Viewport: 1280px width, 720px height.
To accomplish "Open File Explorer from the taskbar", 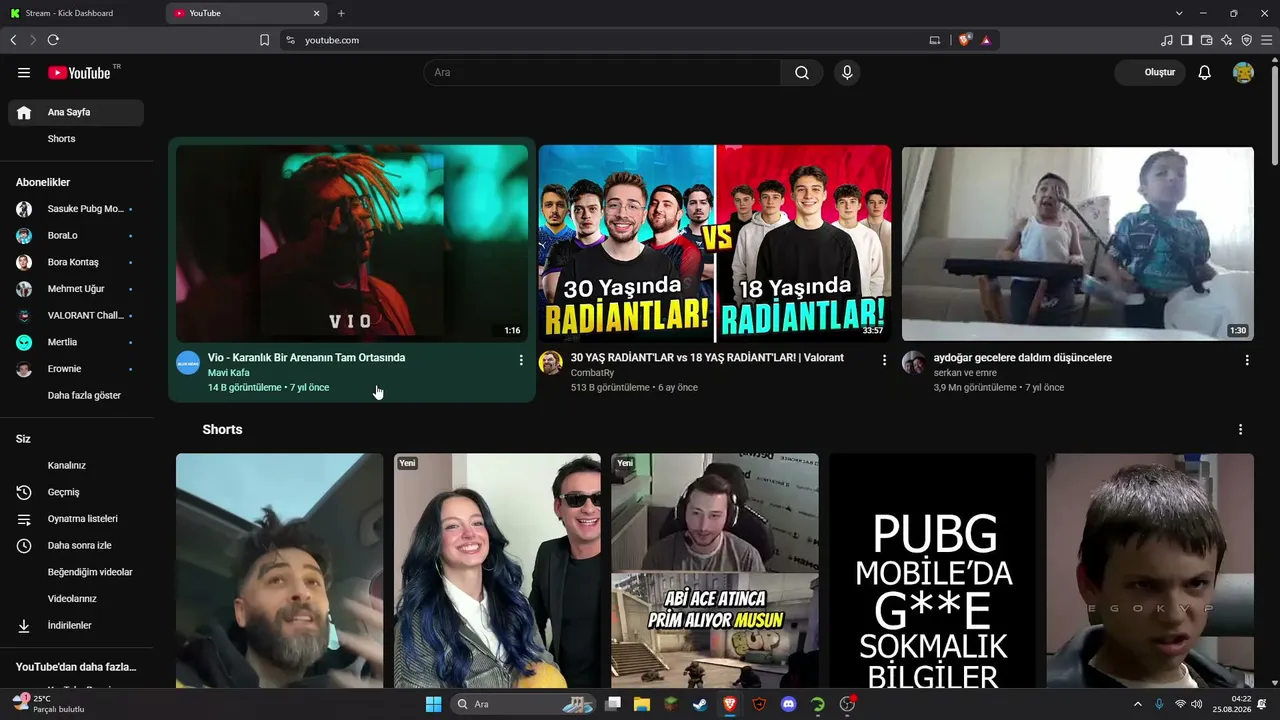I will pyautogui.click(x=642, y=704).
